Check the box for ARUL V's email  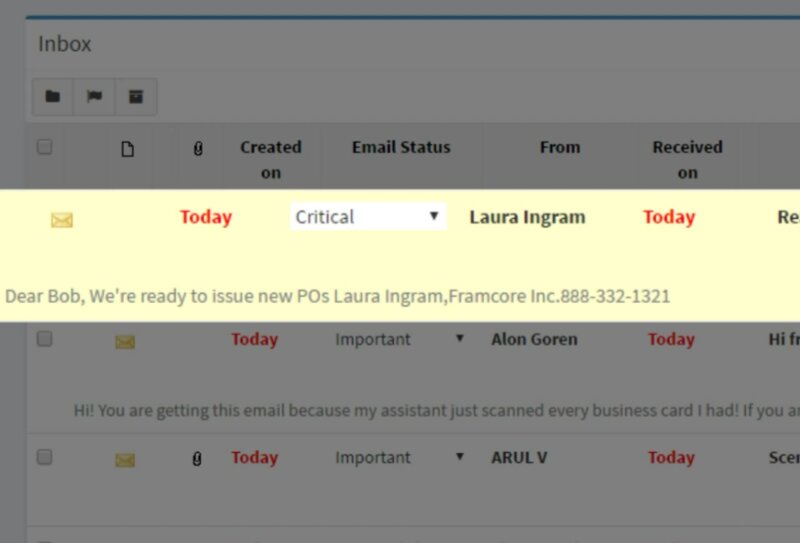point(44,457)
